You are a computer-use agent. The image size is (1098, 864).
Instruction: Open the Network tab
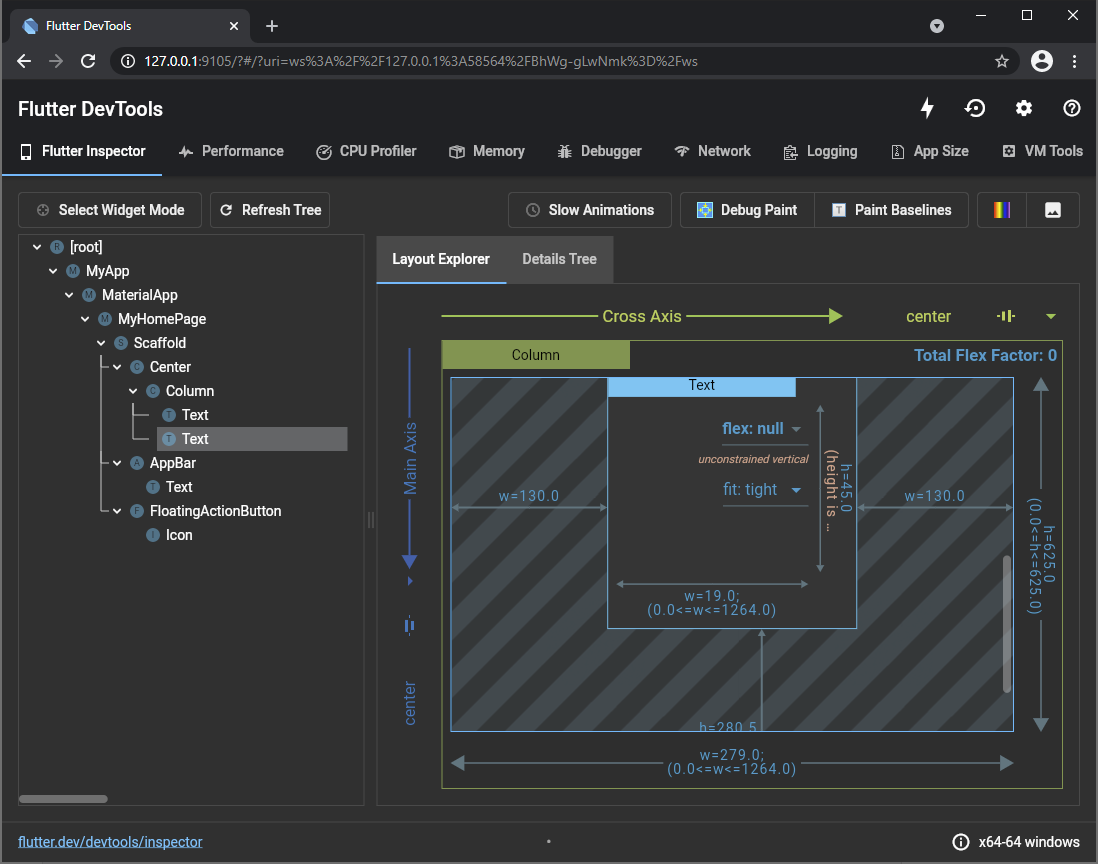(x=712, y=151)
